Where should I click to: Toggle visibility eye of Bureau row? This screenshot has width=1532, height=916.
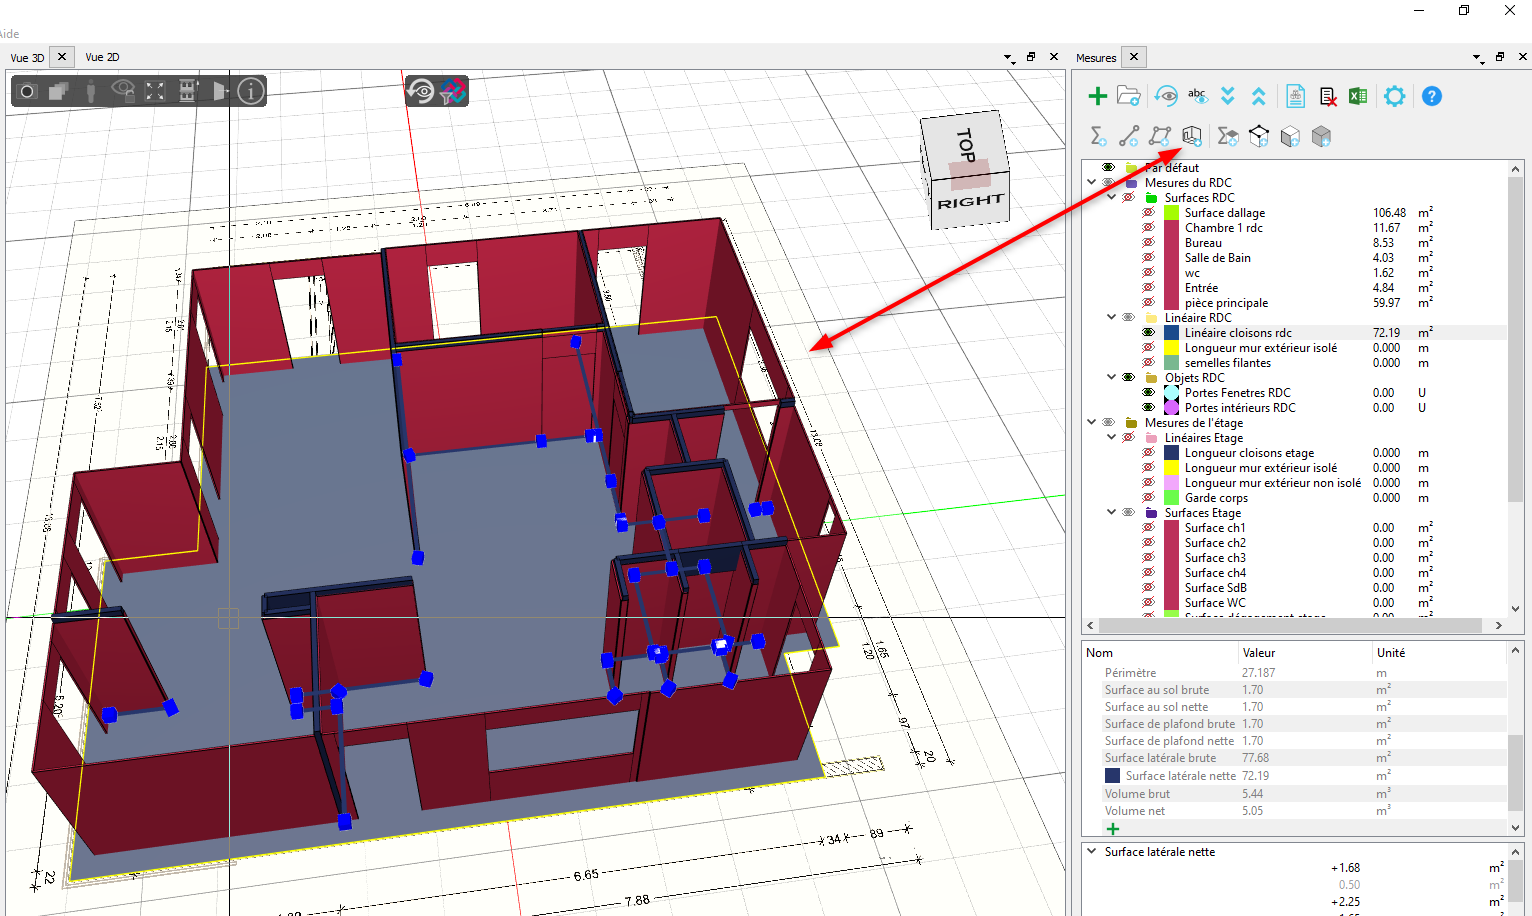[1148, 242]
